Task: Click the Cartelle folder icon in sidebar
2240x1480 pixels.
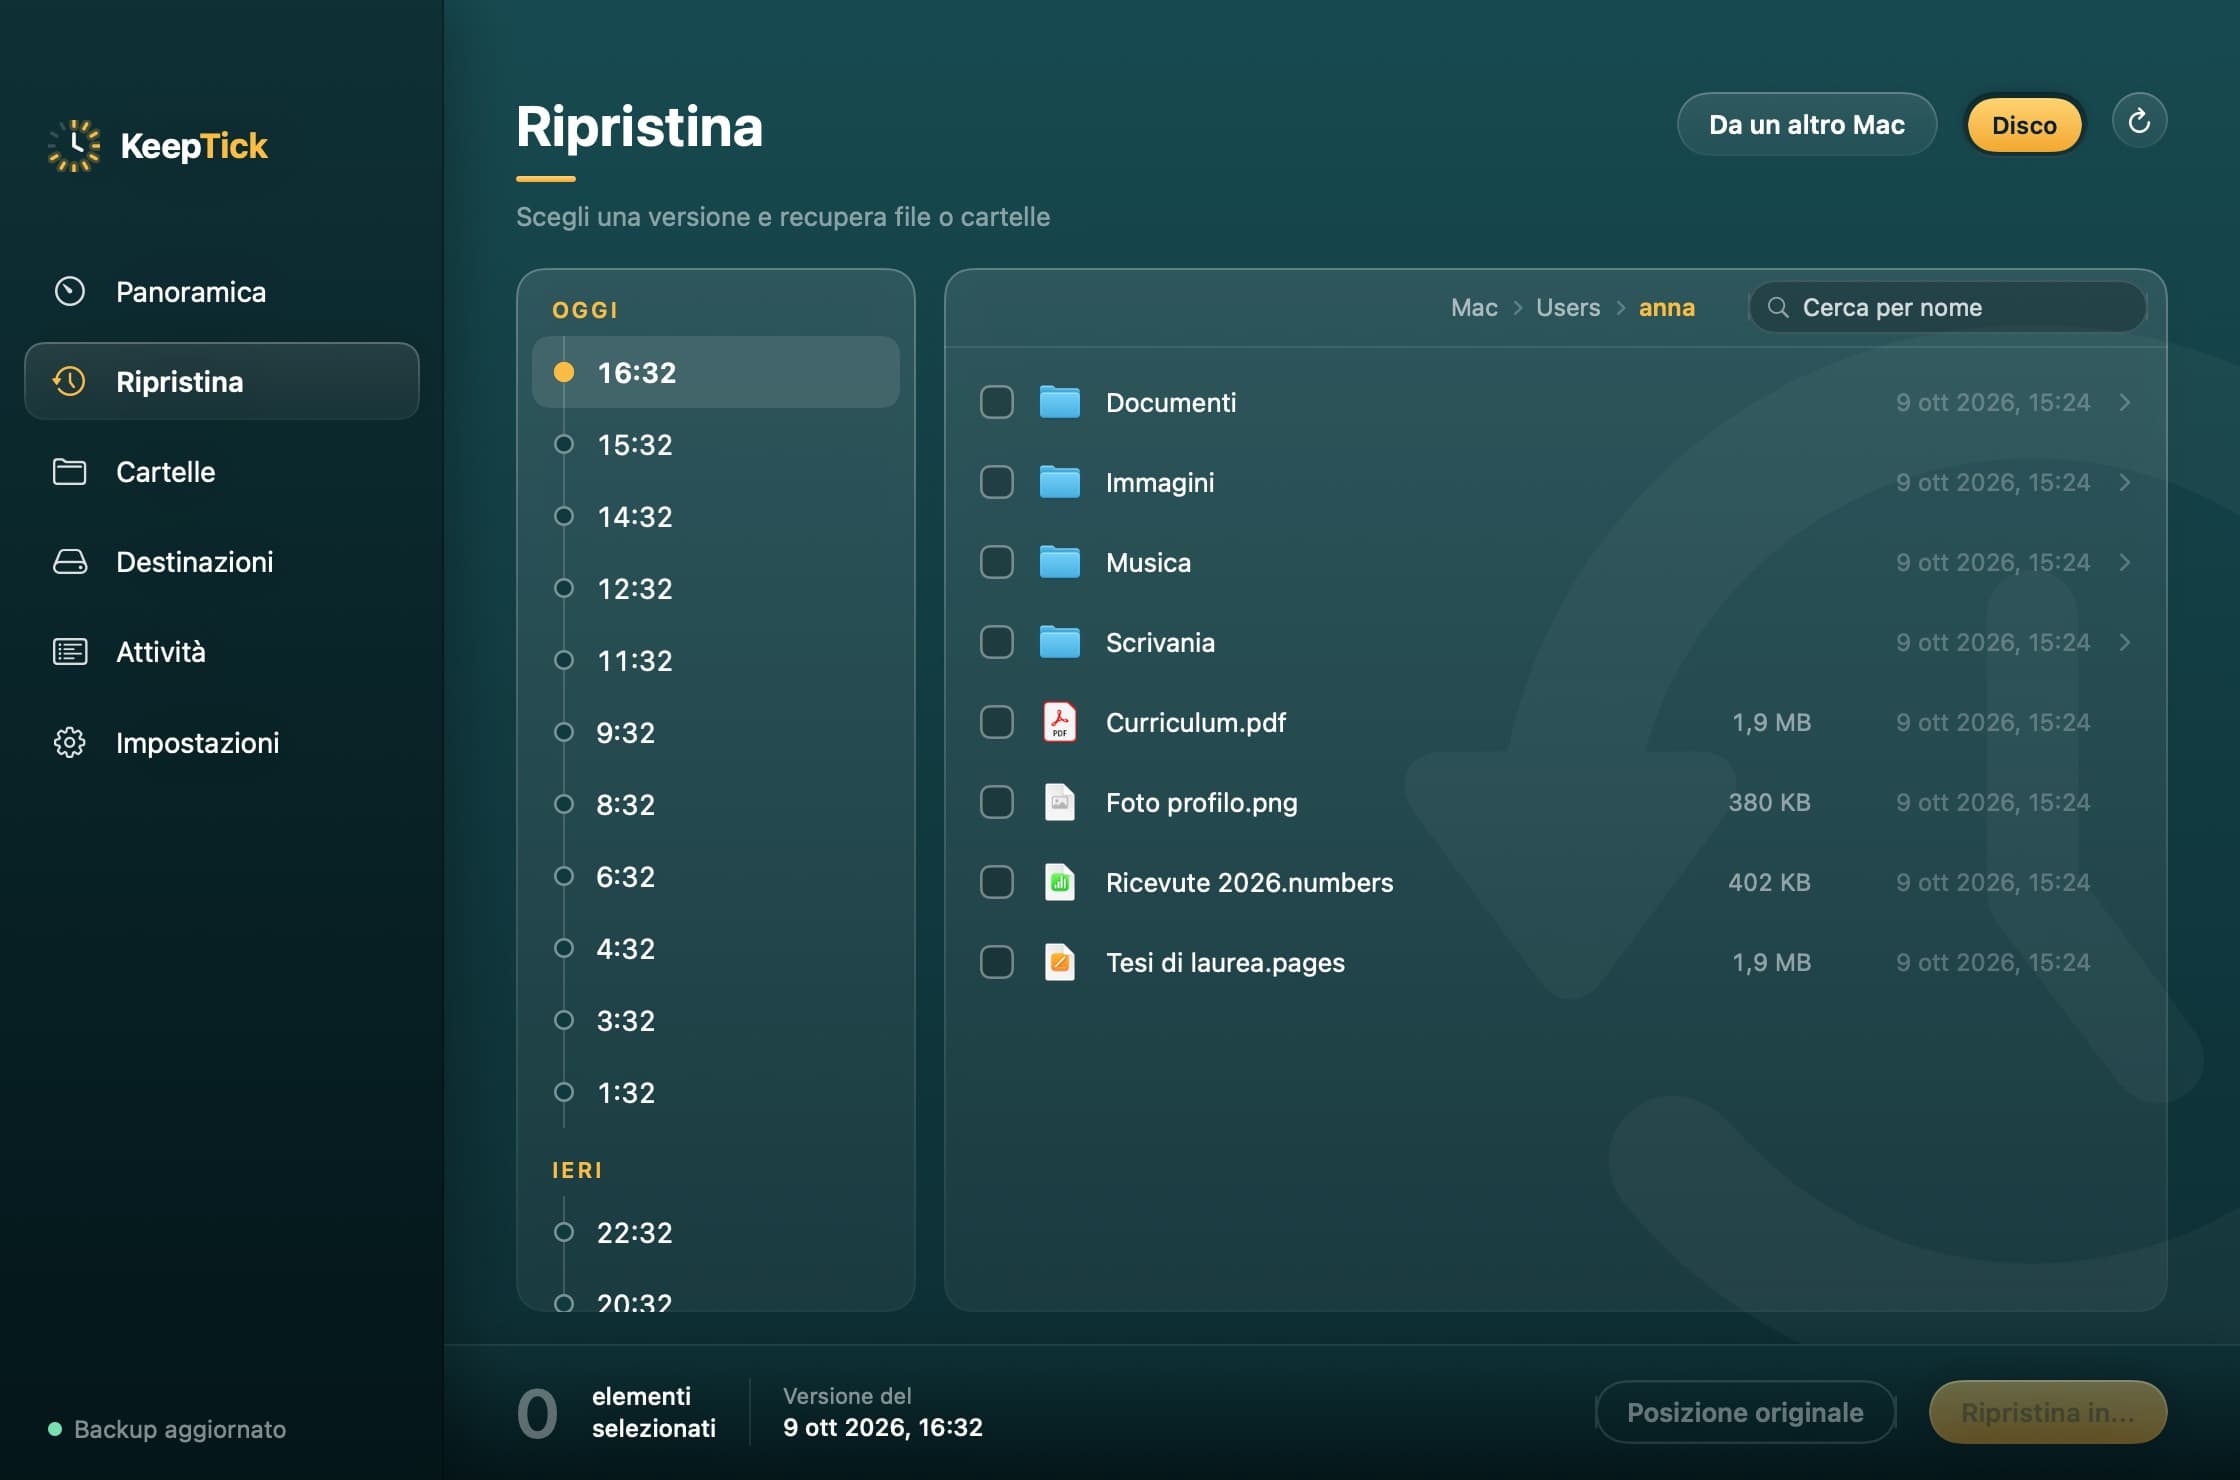Action: click(69, 471)
